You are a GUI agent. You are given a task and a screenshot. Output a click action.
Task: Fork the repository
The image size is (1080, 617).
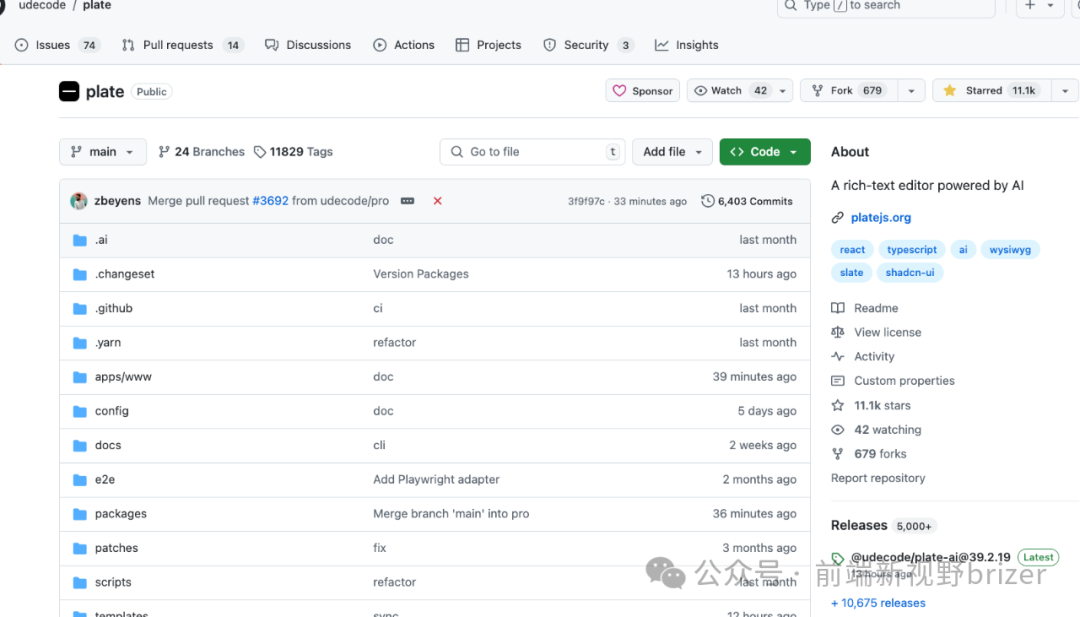[849, 91]
